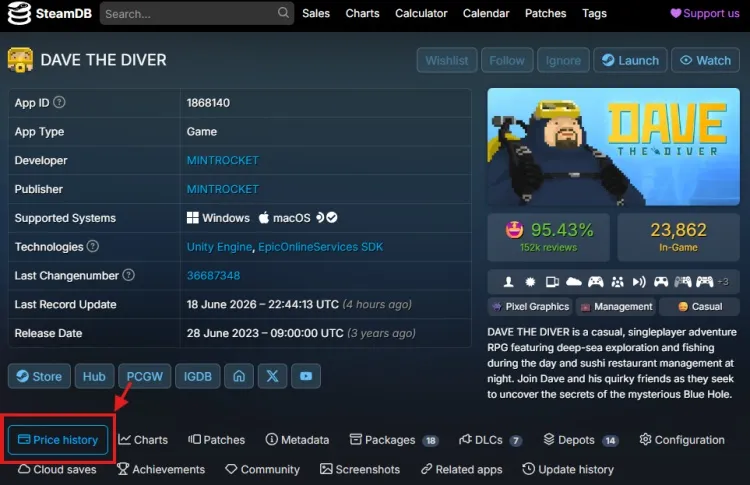
Task: Switch to the Screenshots tab
Action: [x=360, y=469]
